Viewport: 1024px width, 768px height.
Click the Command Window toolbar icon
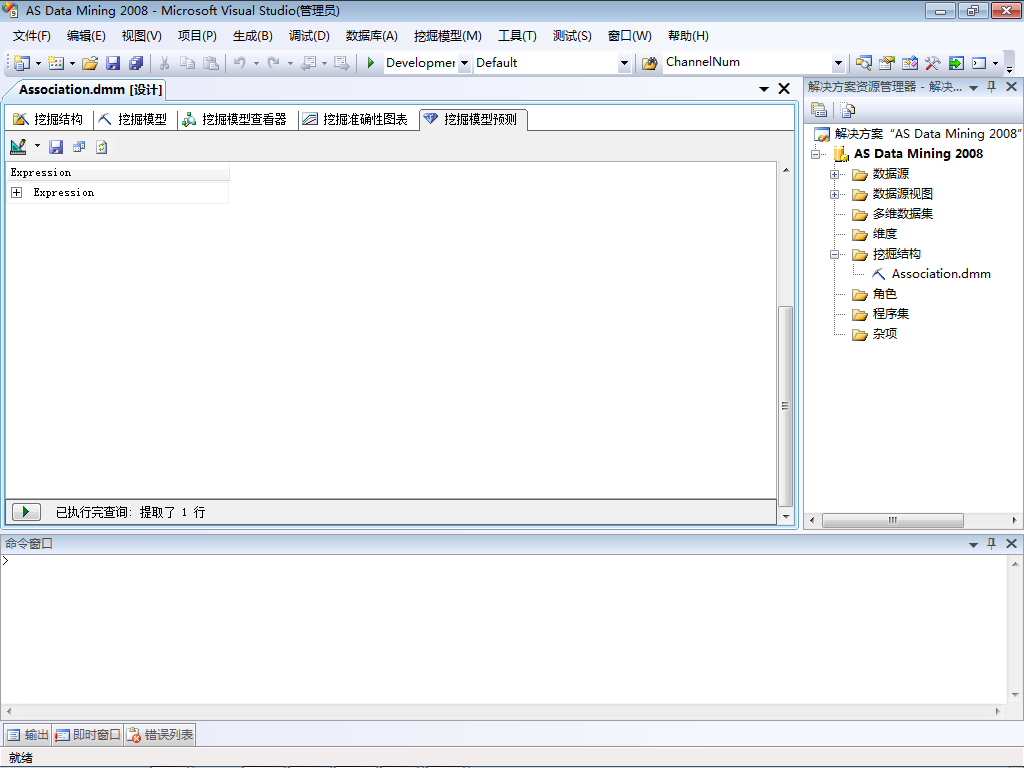pyautogui.click(x=979, y=63)
